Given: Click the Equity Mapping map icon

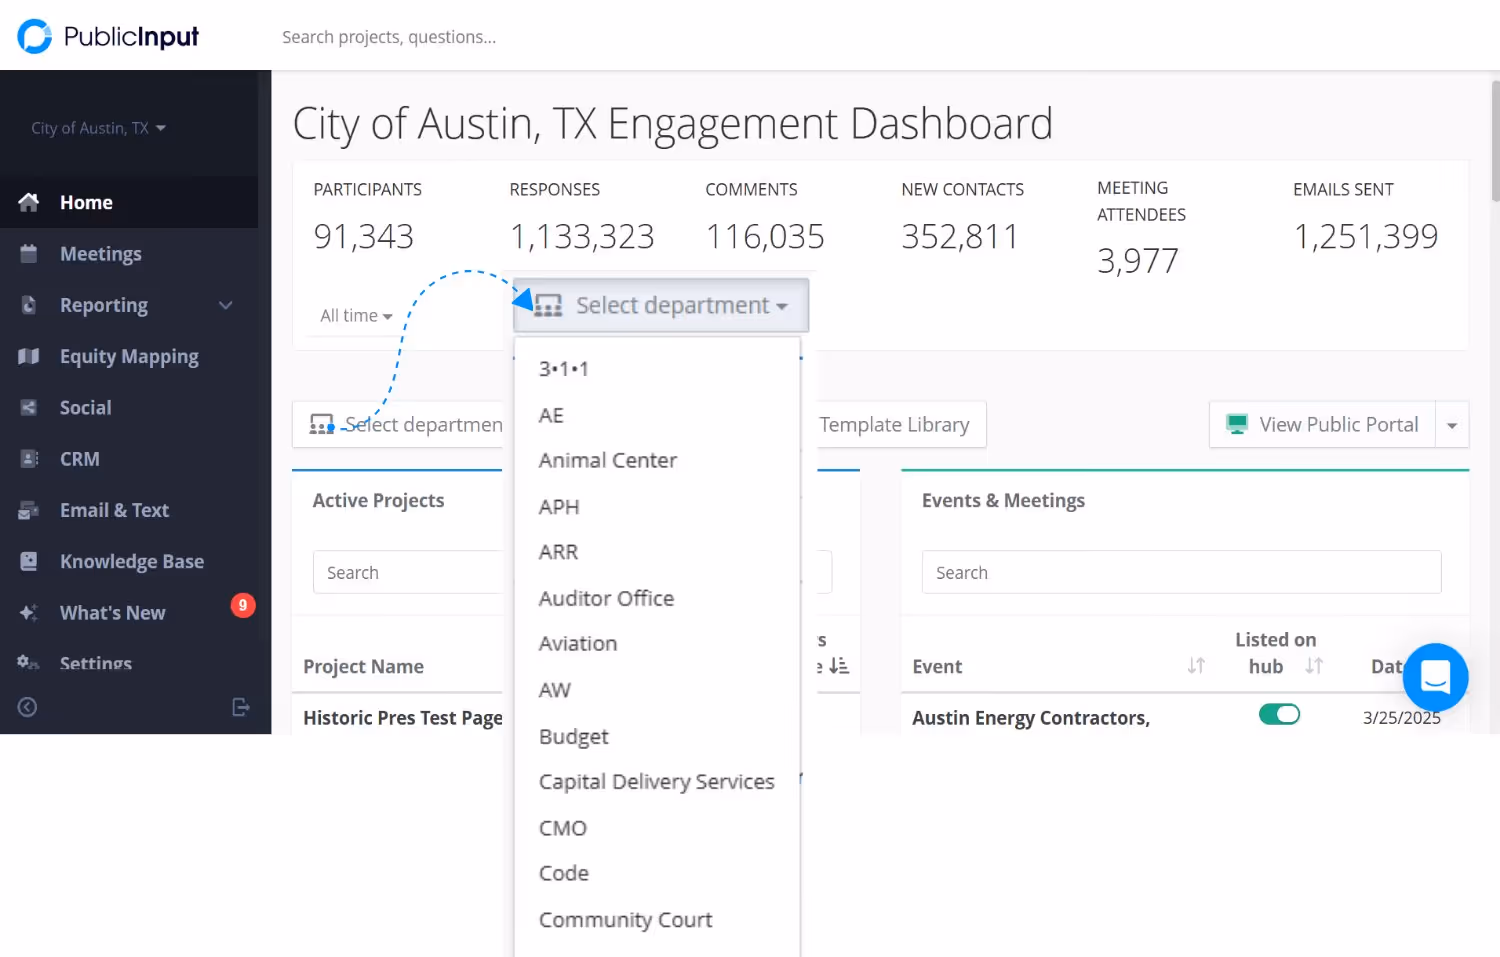Looking at the screenshot, I should [29, 357].
